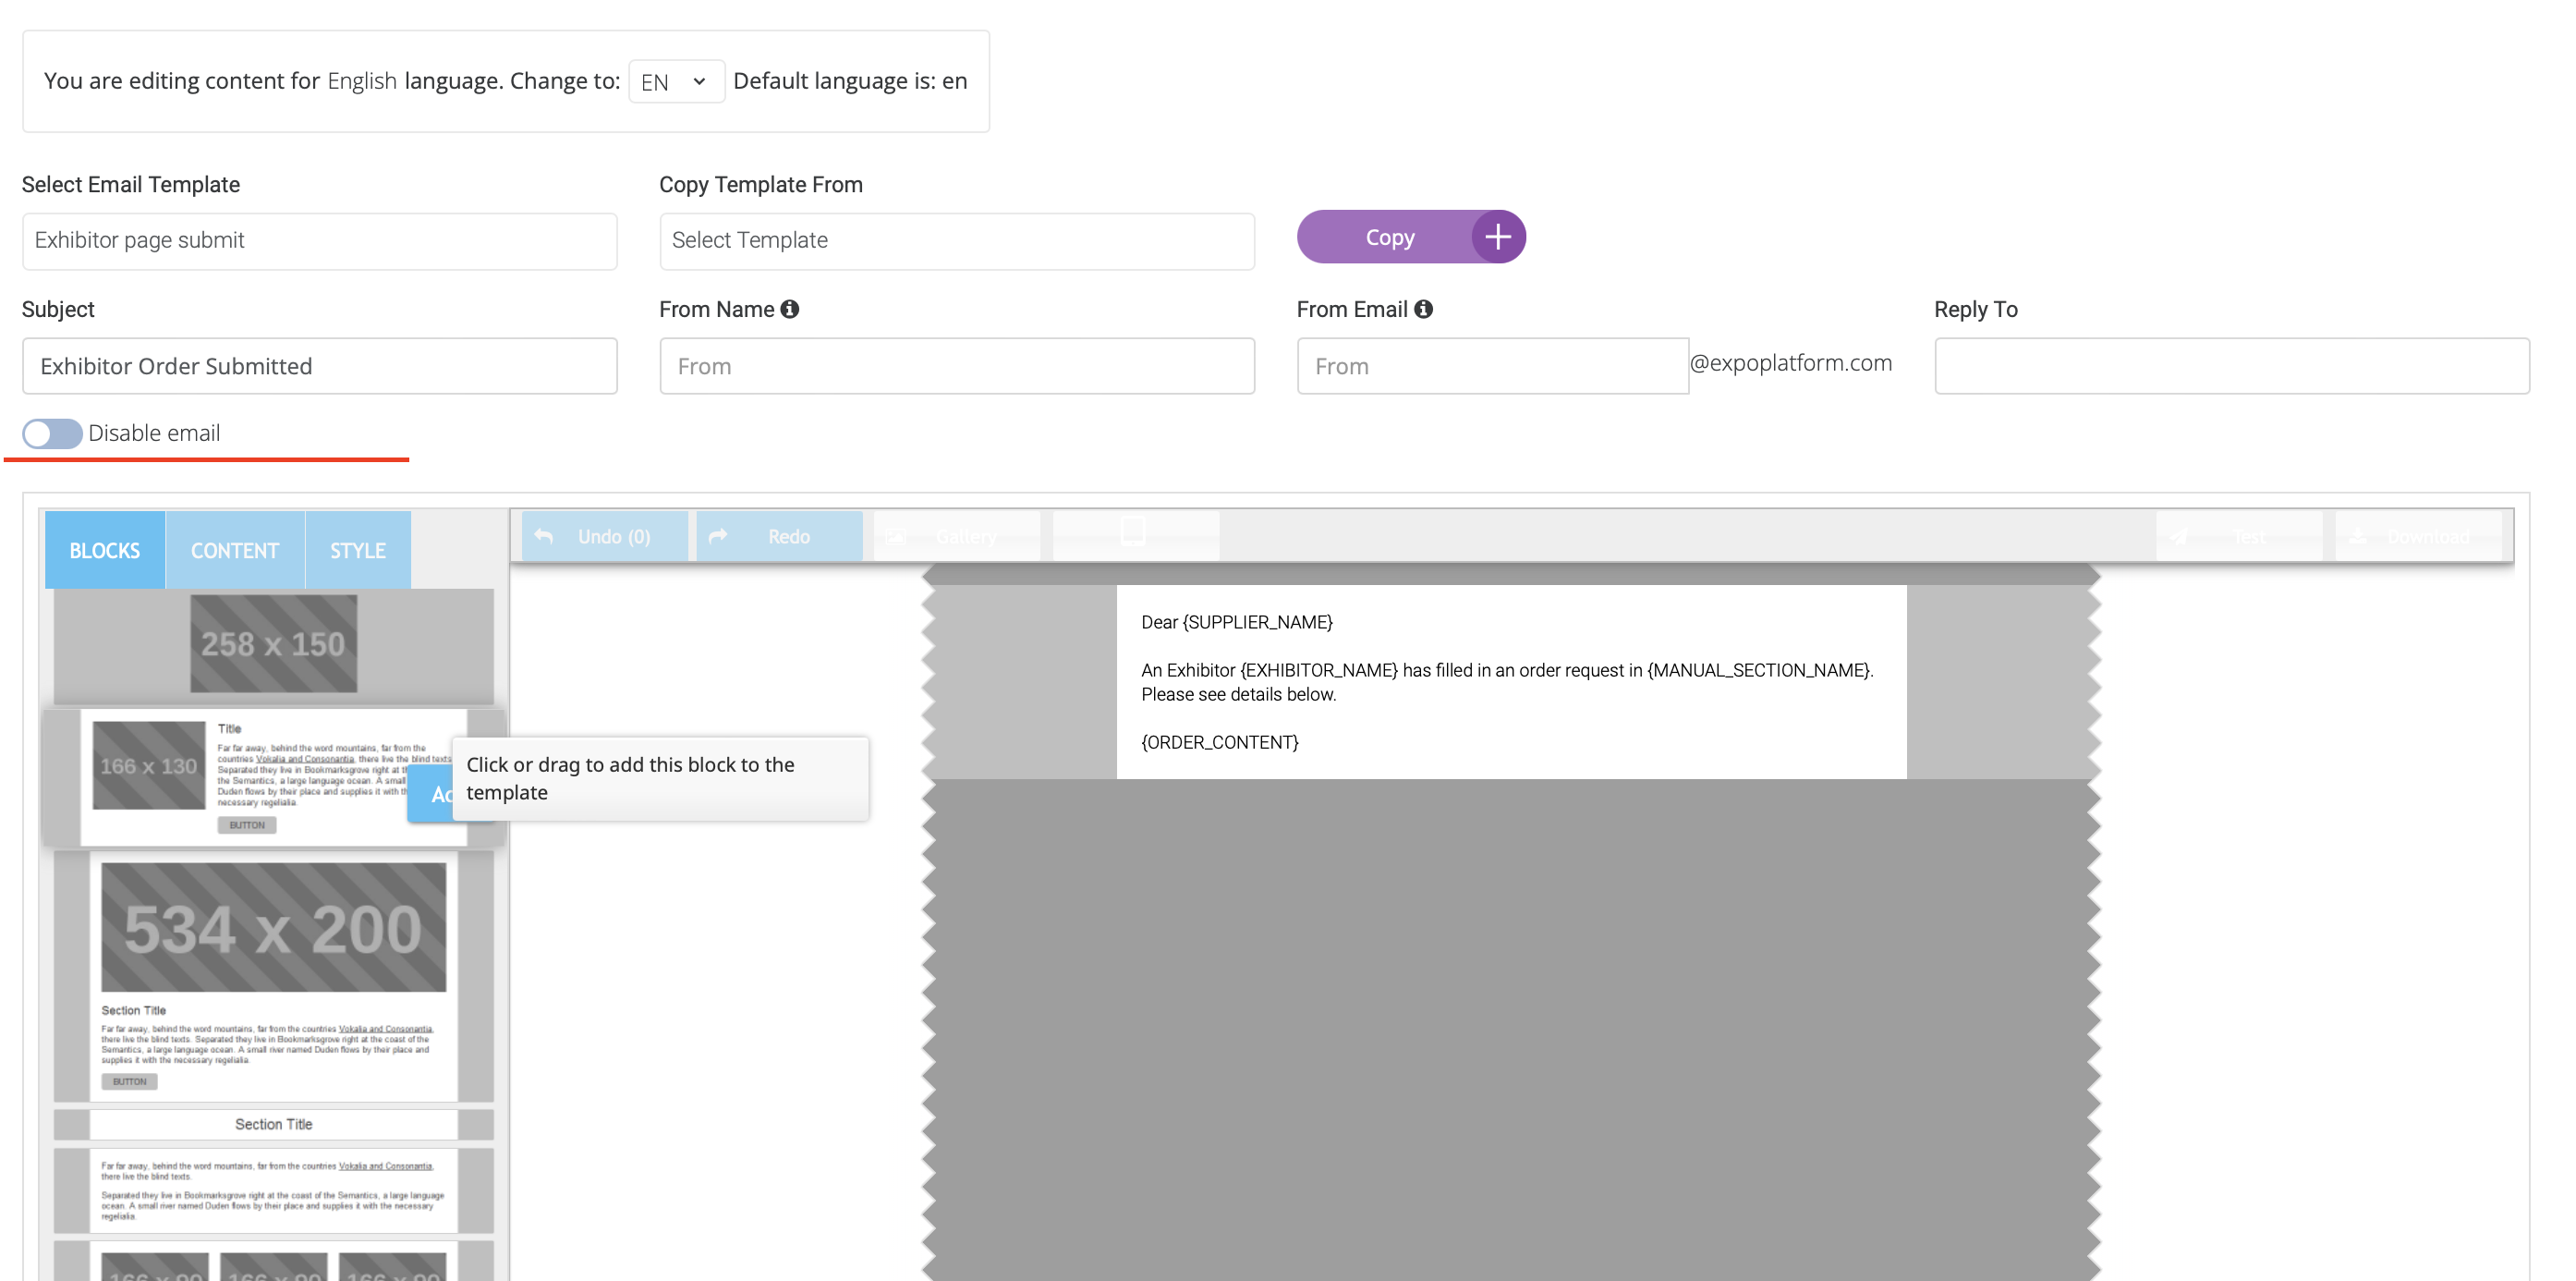Open the EN language dropdown
The width and height of the screenshot is (2576, 1281).
click(x=675, y=82)
